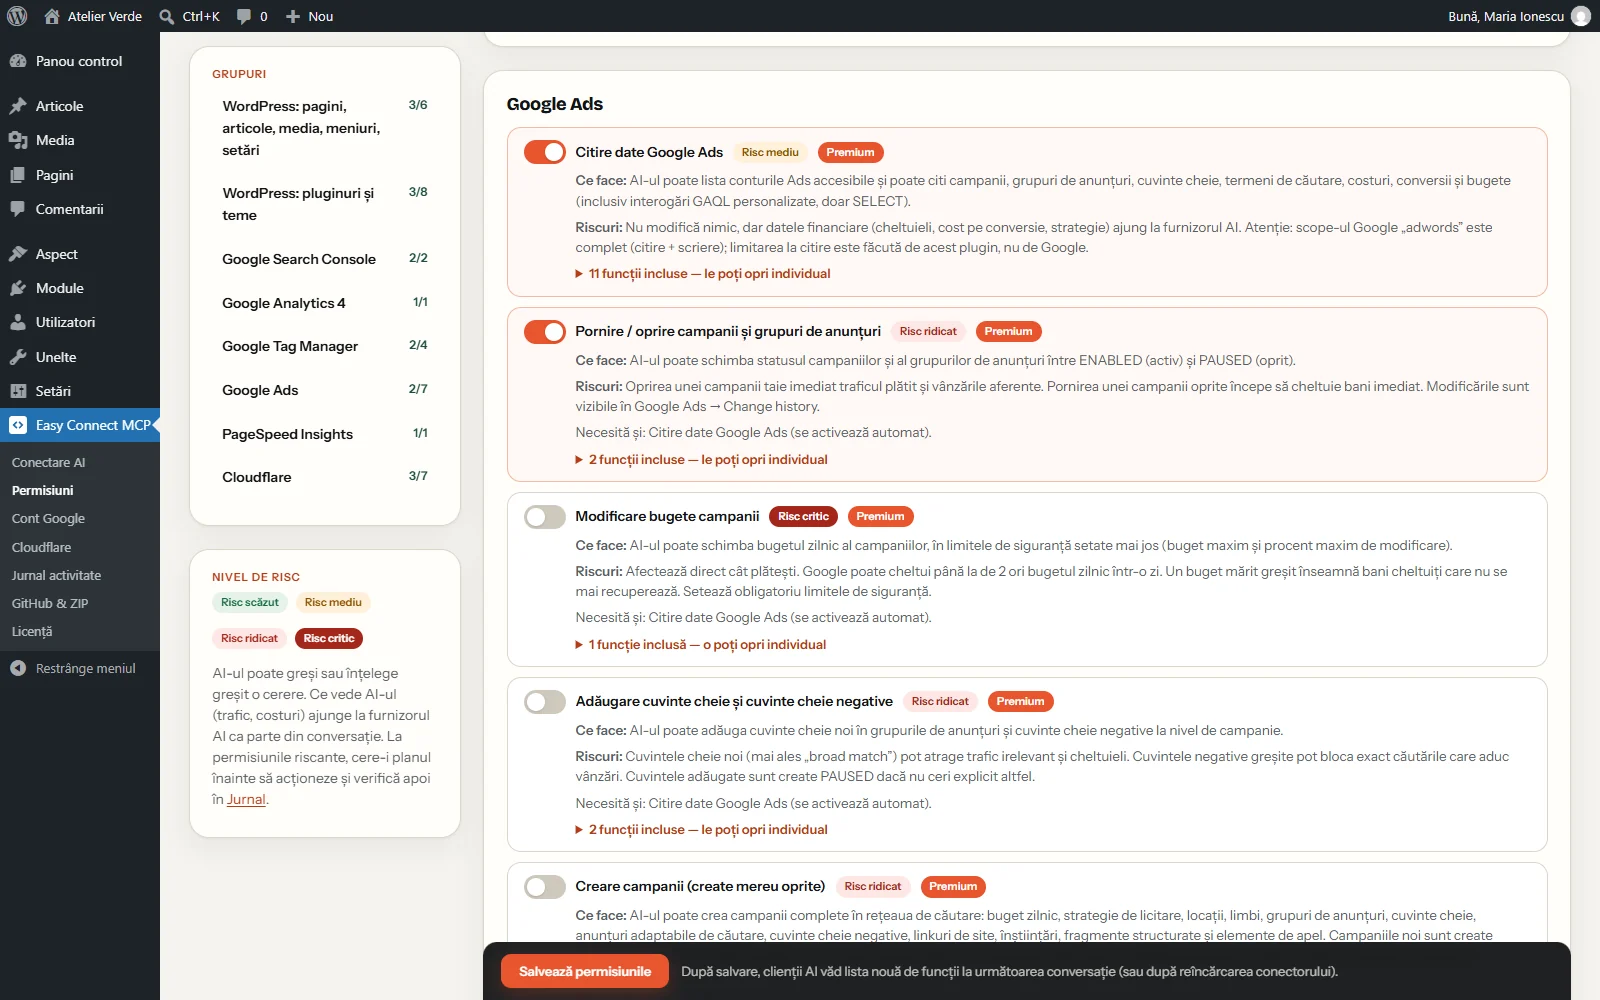Click the comment count 0 in admin bar
This screenshot has height=1000, width=1600.
(x=264, y=16)
